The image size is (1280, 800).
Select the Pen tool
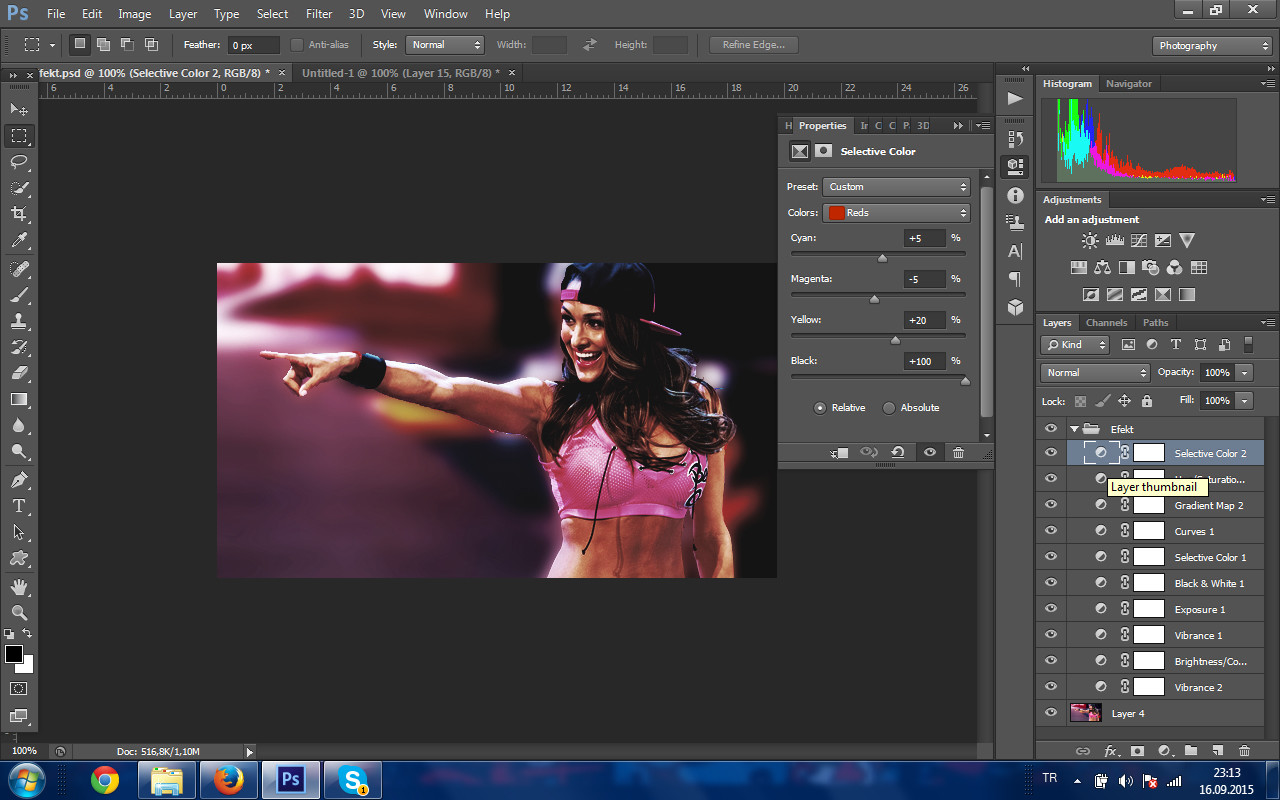click(19, 480)
